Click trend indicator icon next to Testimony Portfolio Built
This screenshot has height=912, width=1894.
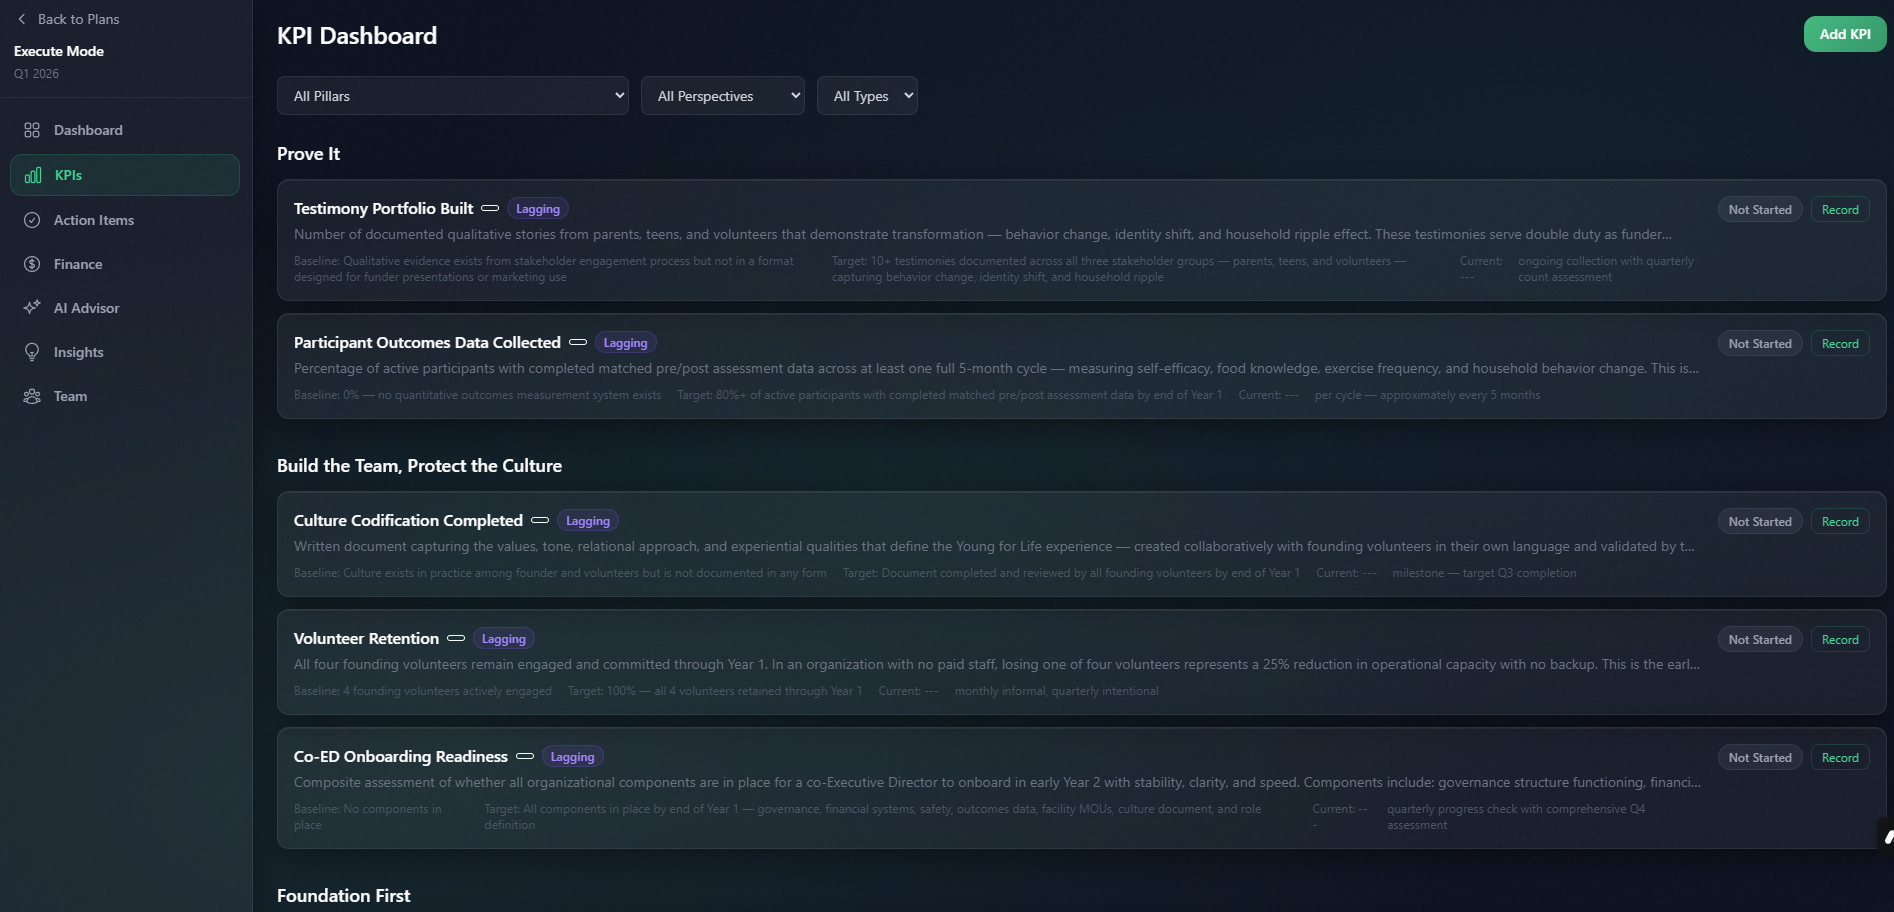490,208
